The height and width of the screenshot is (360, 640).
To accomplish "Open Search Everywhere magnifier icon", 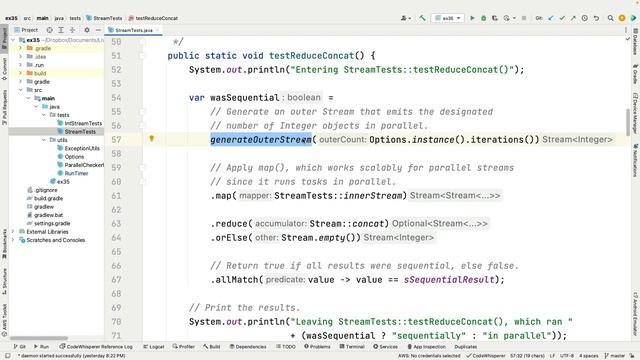I will tap(611, 18).
